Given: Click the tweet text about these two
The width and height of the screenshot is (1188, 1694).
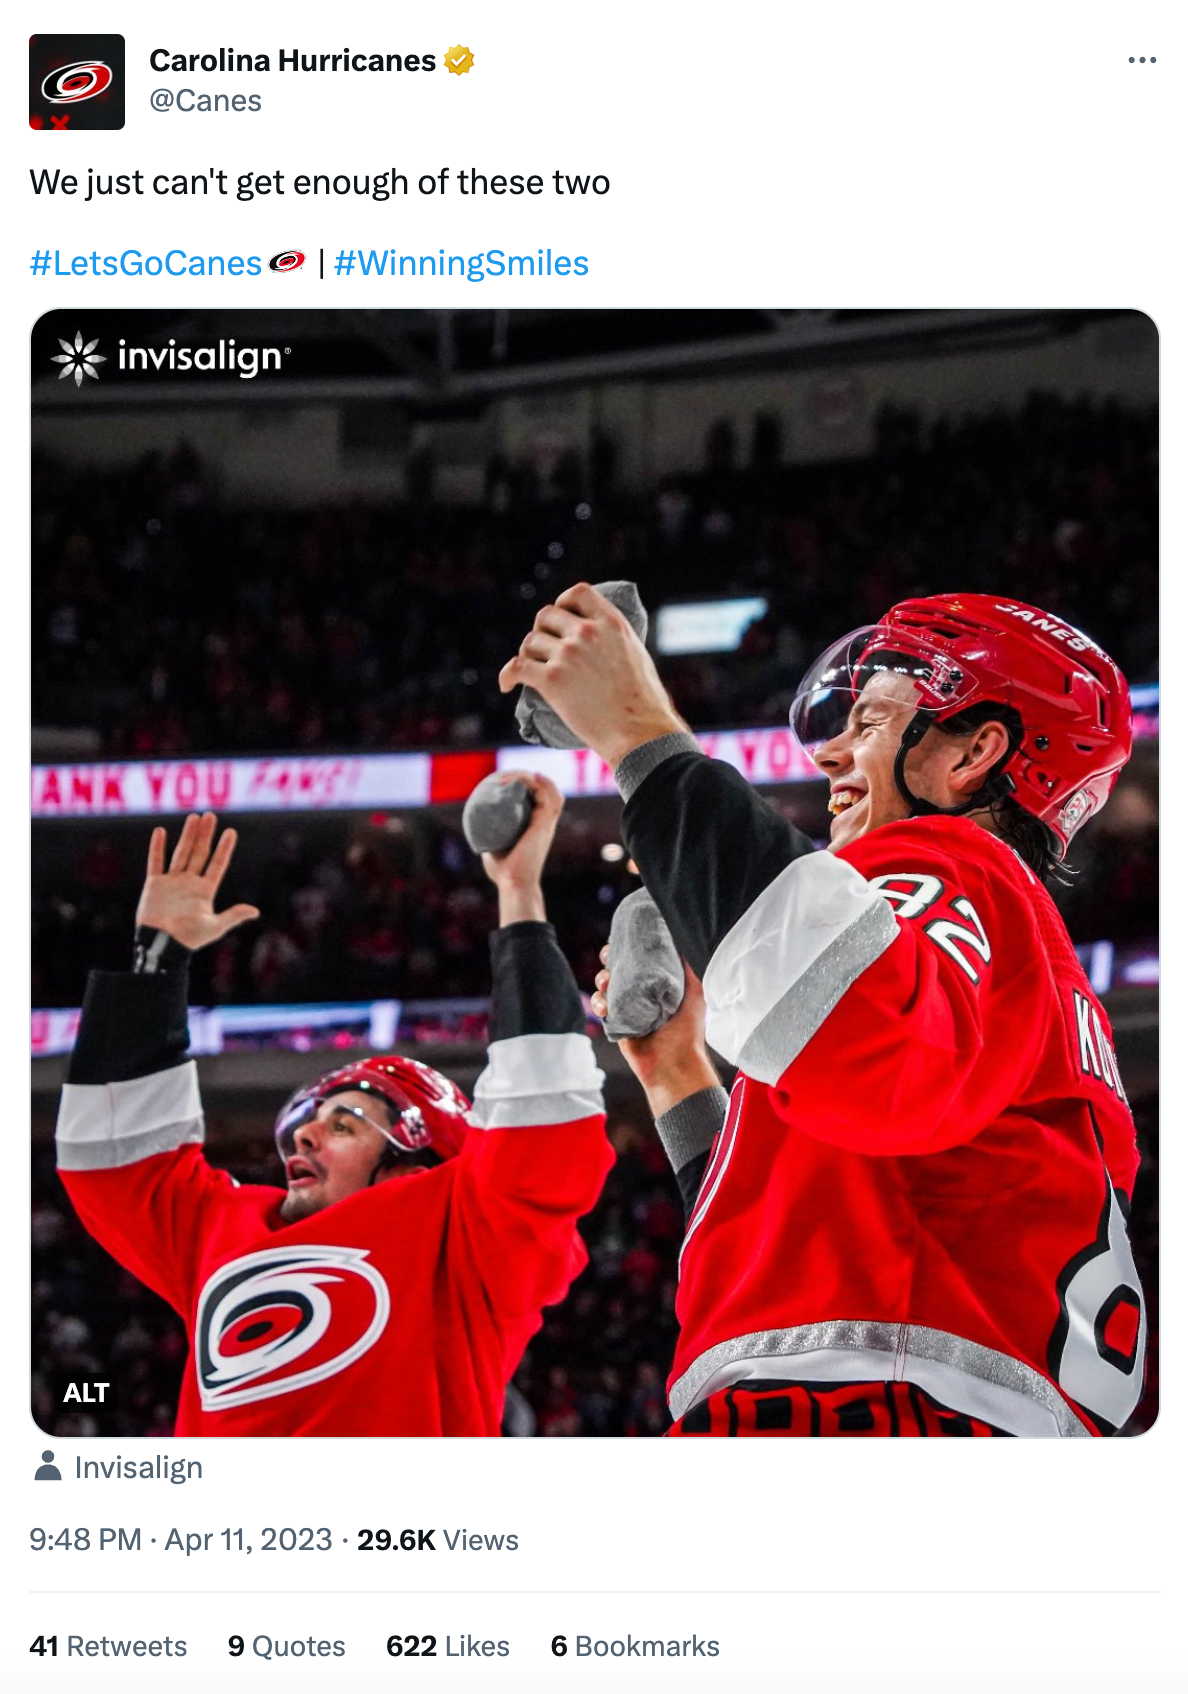Looking at the screenshot, I should click(x=319, y=183).
